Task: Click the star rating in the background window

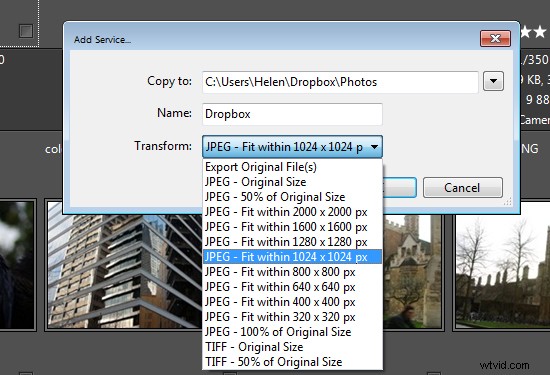Action: click(534, 32)
